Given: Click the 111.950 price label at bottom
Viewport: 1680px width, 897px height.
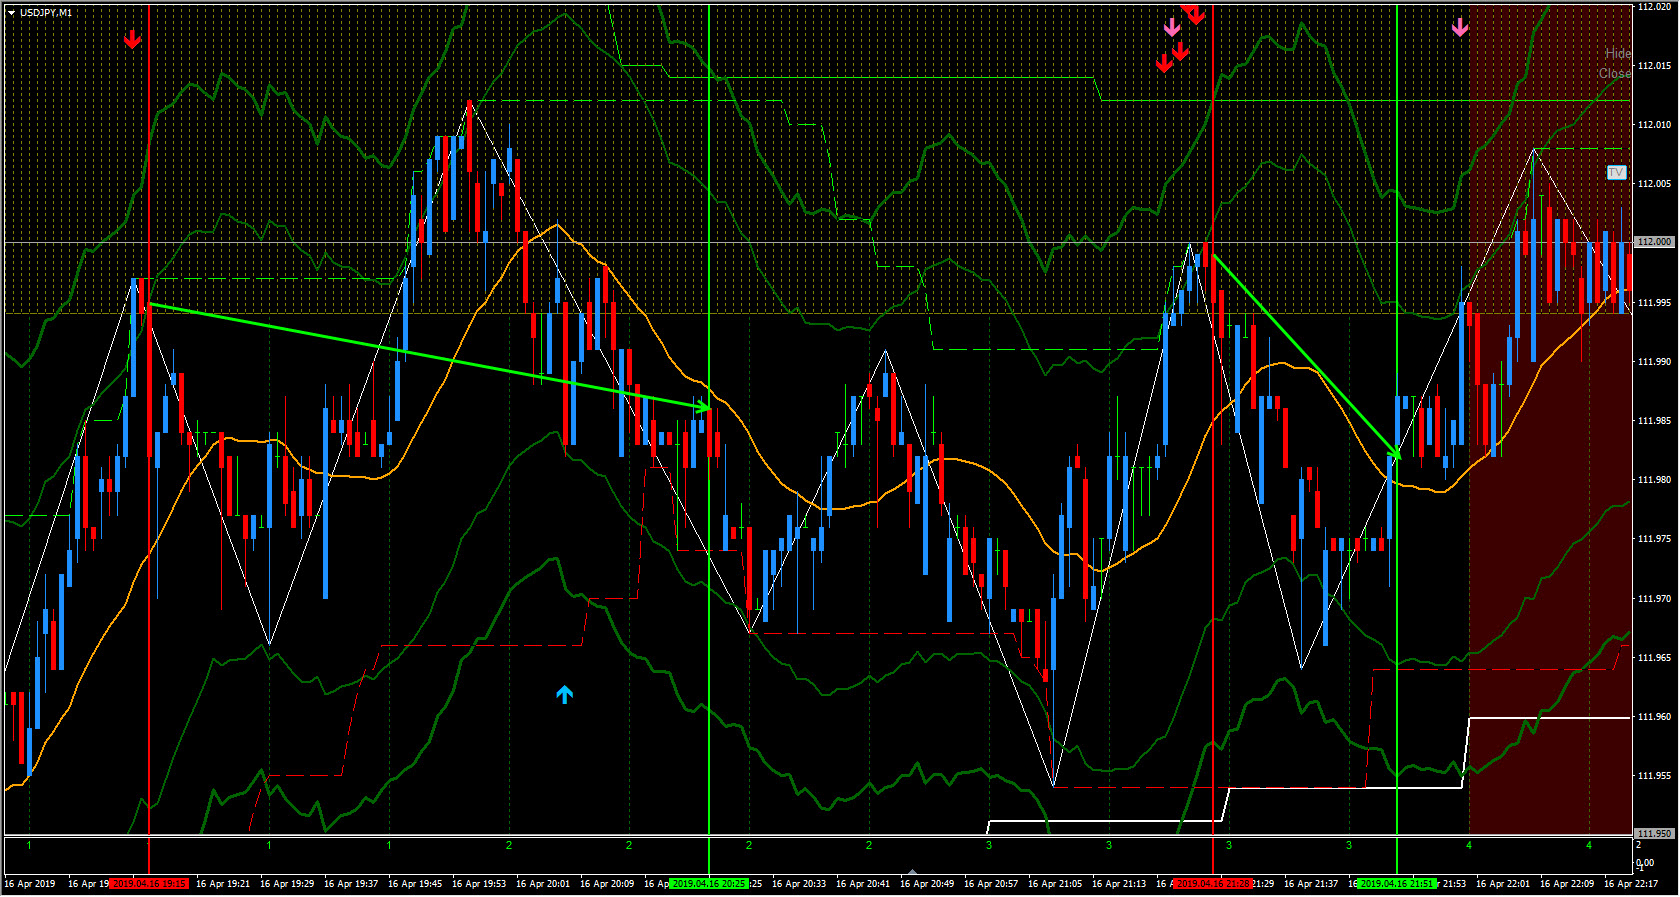Looking at the screenshot, I should coord(1654,833).
